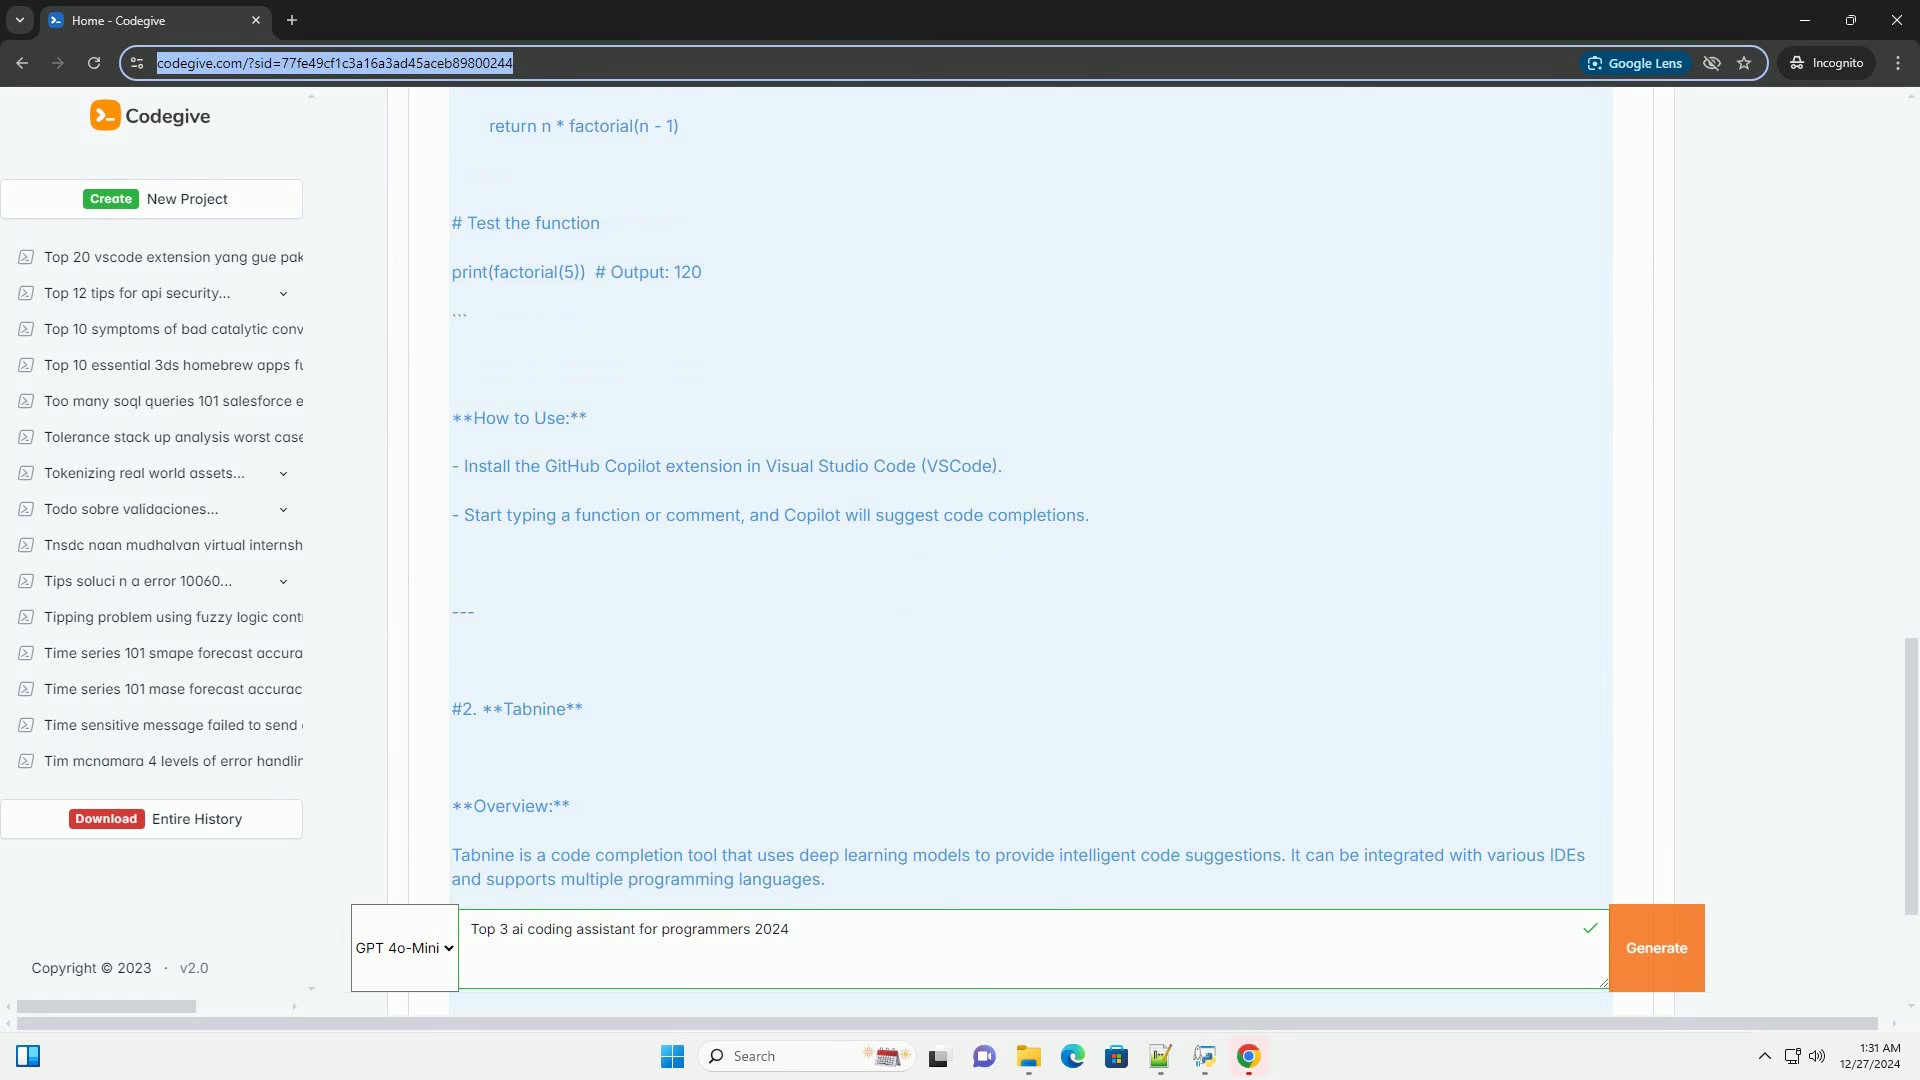Open the tab search dropdown arrow
The height and width of the screenshot is (1080, 1920).
pos(19,20)
